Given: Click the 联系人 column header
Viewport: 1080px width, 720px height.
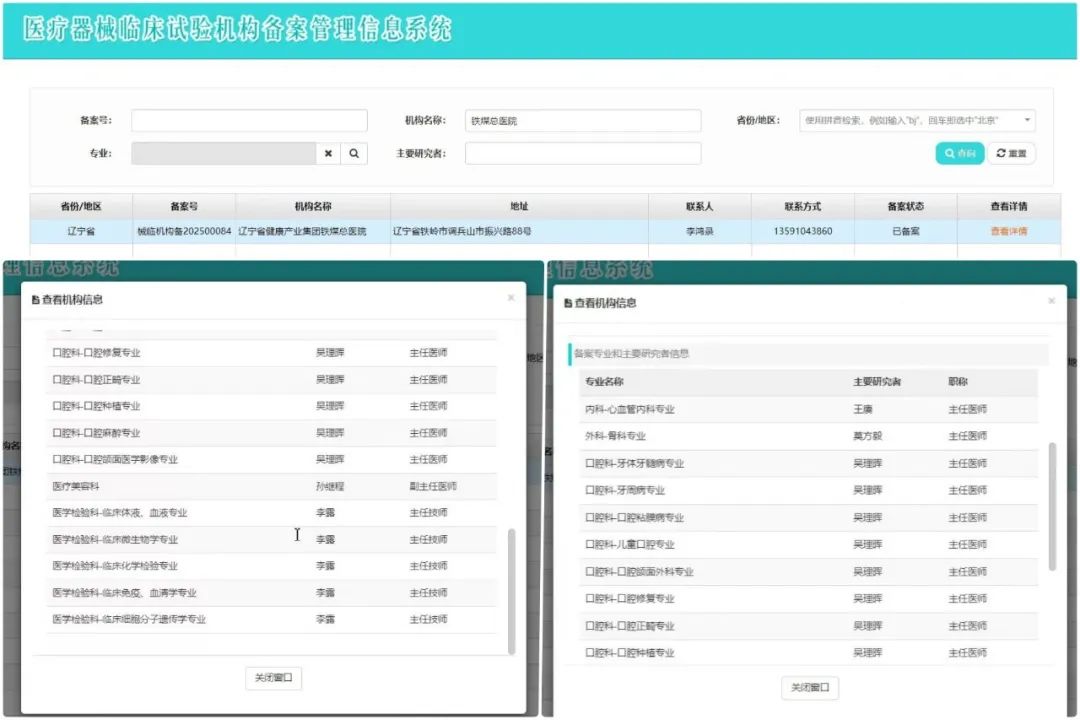Looking at the screenshot, I should point(700,207).
